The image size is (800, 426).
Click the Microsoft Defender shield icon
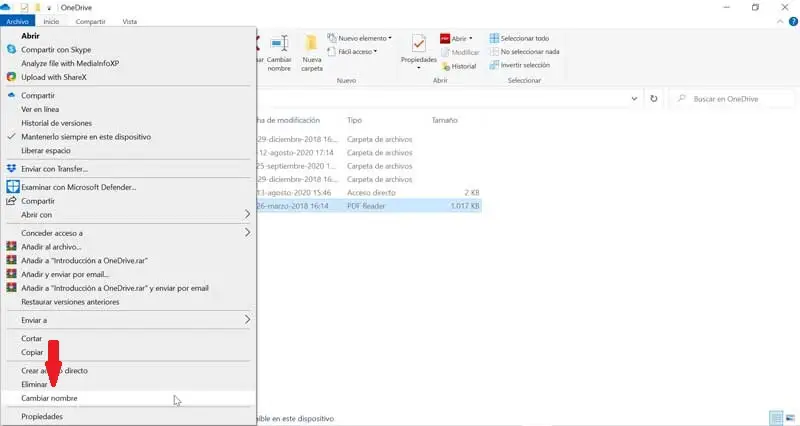point(13,187)
